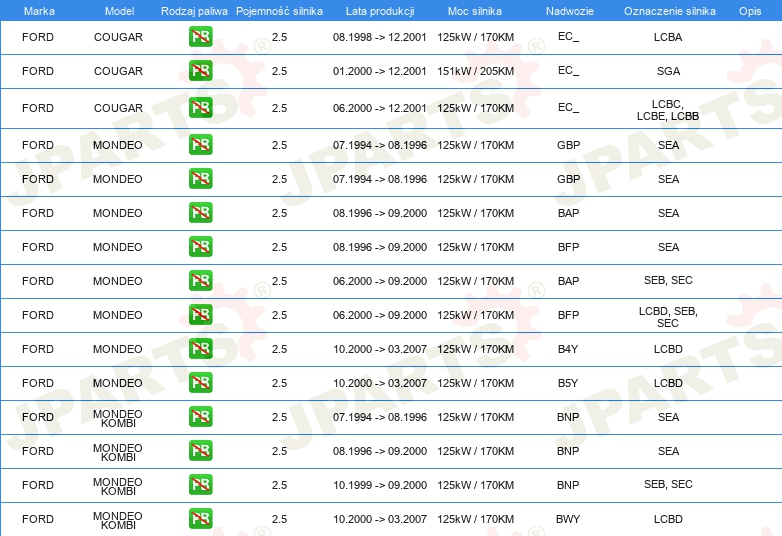Click the fuel icon in the MONDEO B4Y row

pos(200,349)
